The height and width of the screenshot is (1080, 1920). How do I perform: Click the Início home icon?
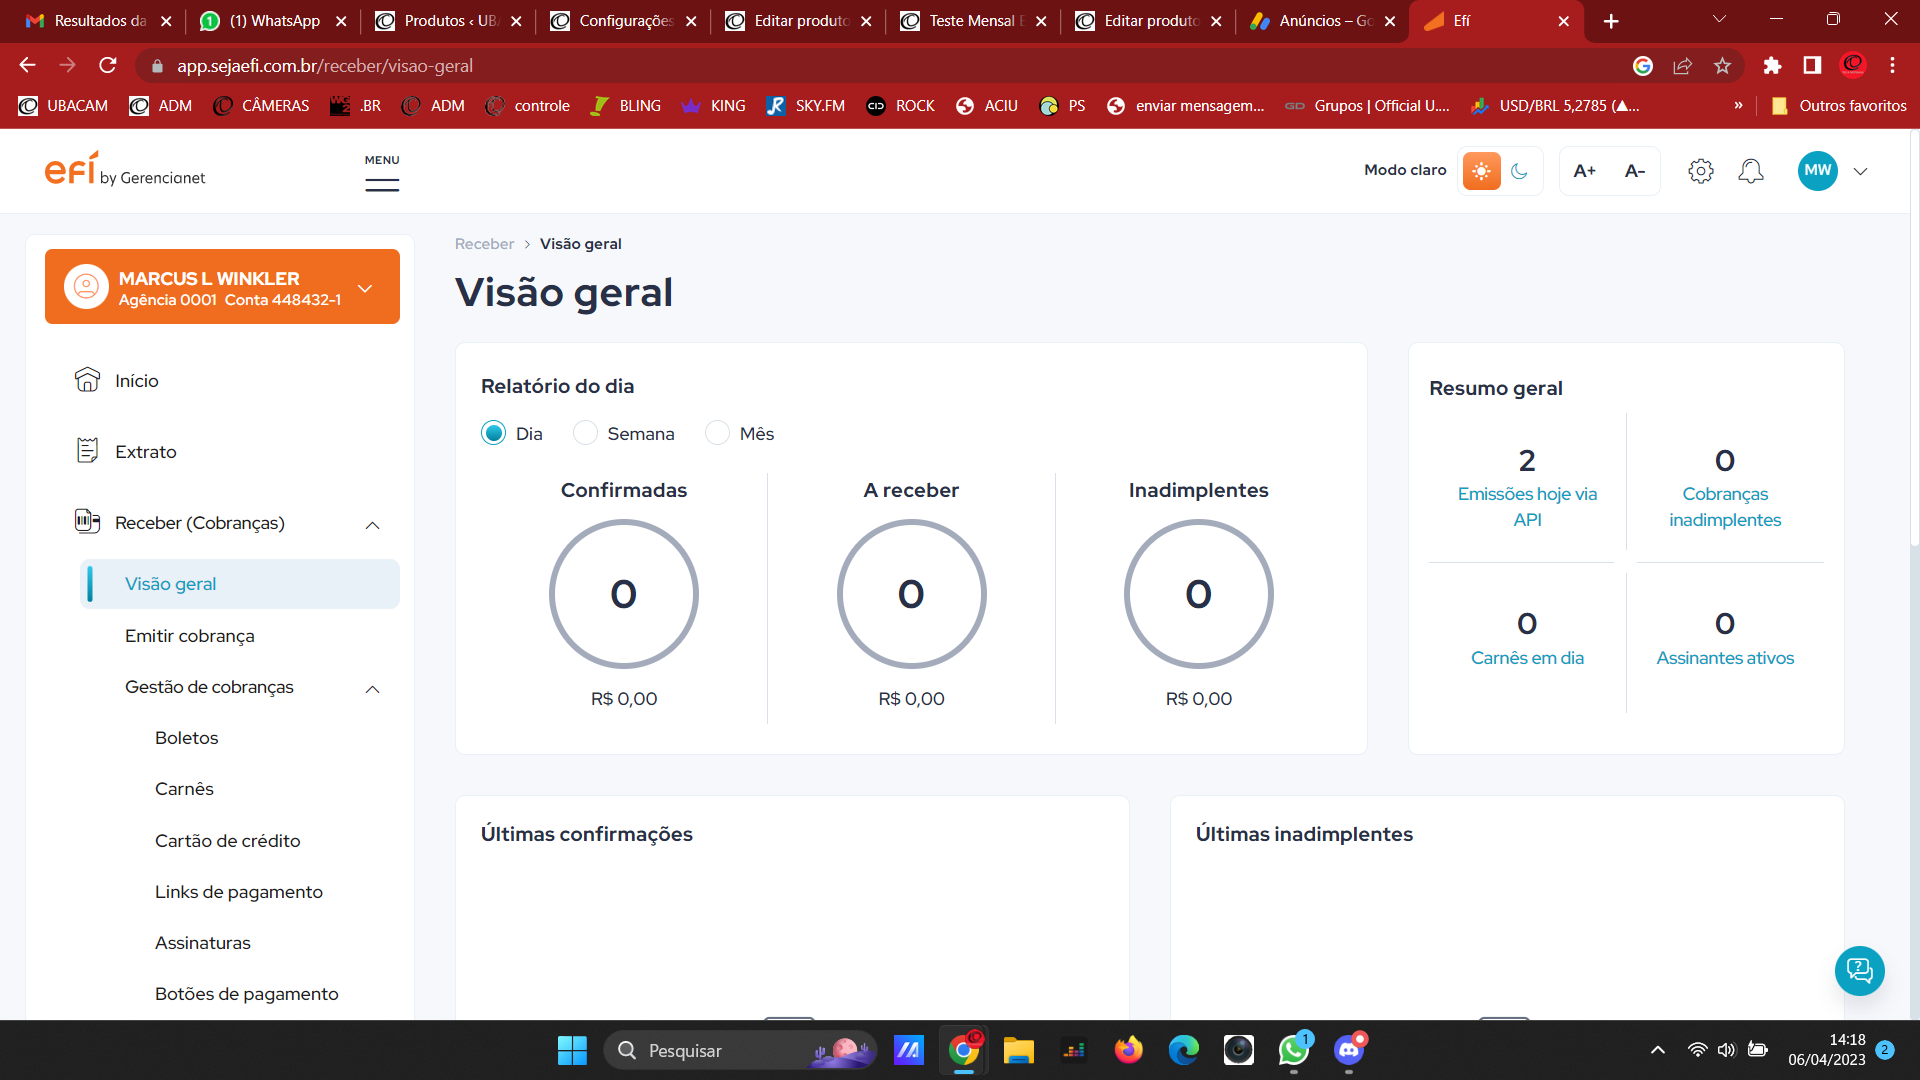point(88,380)
